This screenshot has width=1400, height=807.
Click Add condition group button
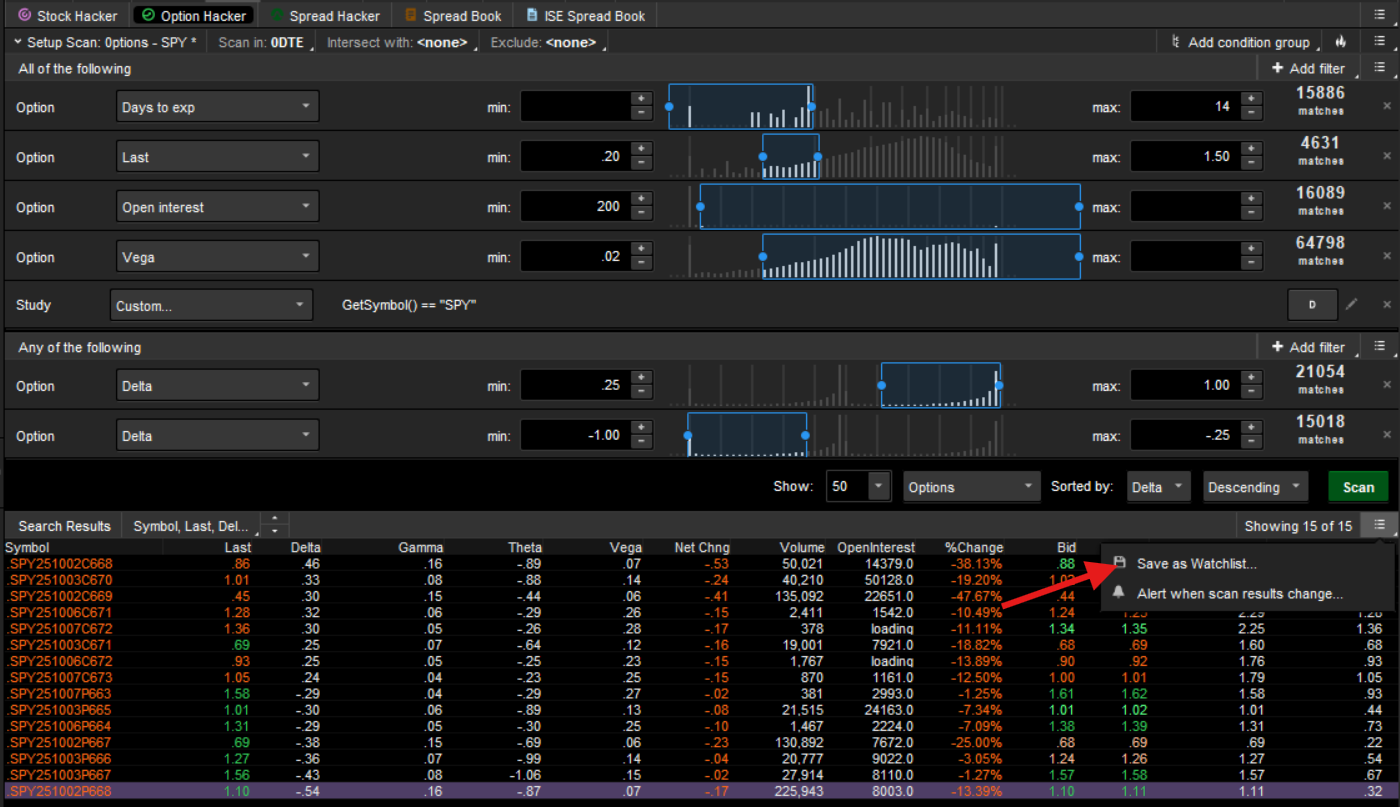[x=1239, y=42]
